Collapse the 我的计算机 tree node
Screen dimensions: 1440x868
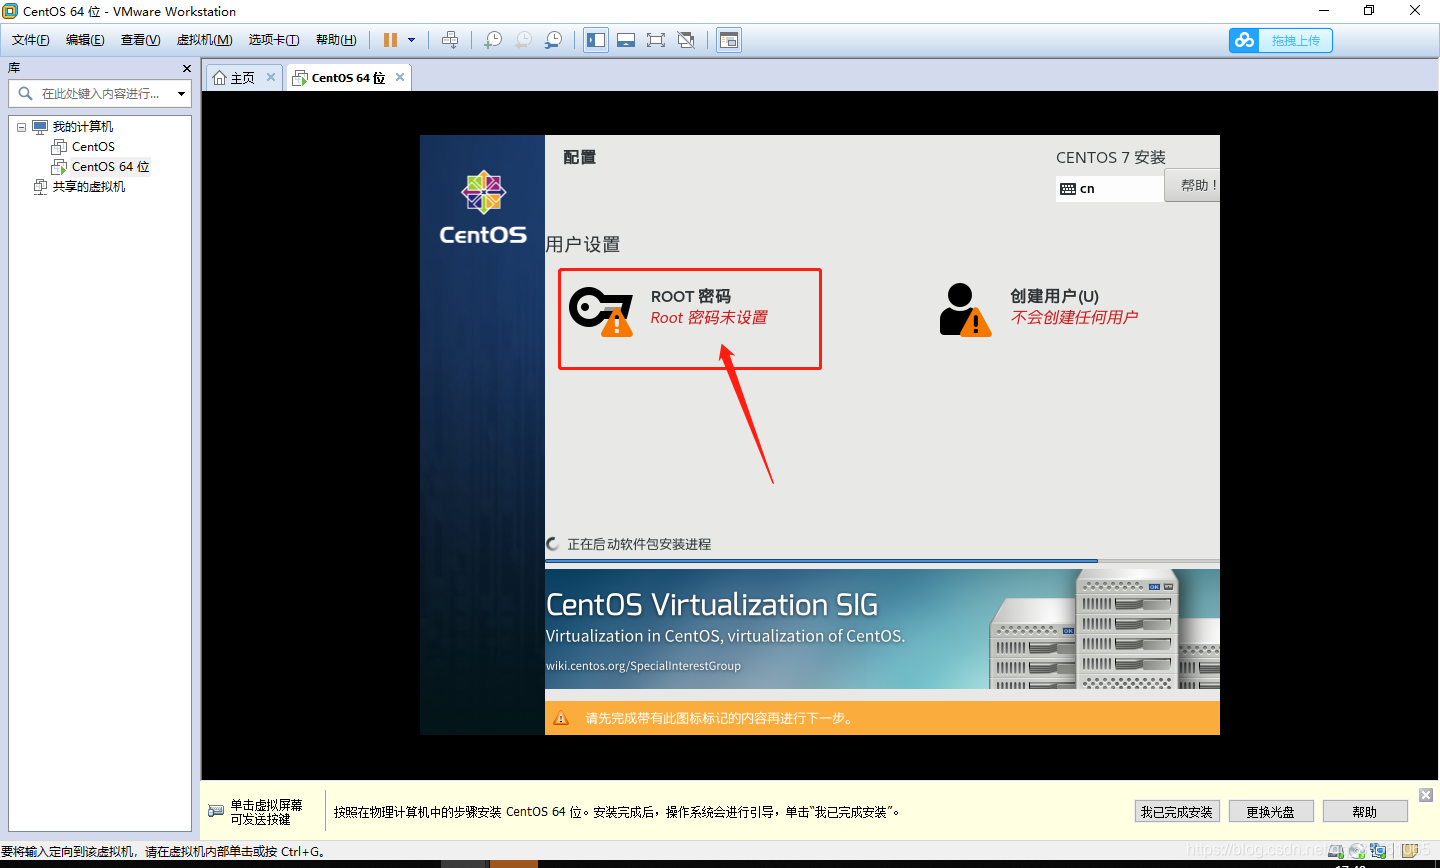(21, 127)
